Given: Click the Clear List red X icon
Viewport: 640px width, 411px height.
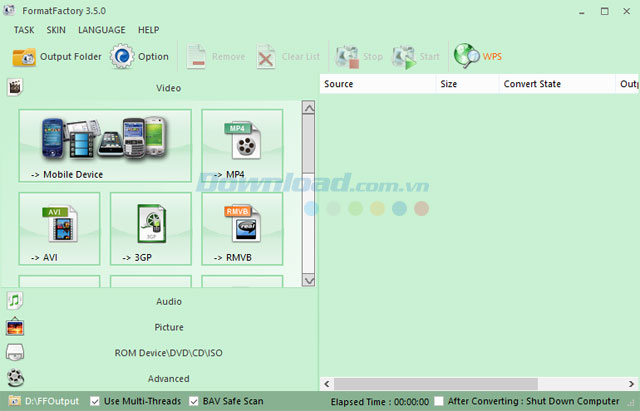Looking at the screenshot, I should click(x=266, y=56).
